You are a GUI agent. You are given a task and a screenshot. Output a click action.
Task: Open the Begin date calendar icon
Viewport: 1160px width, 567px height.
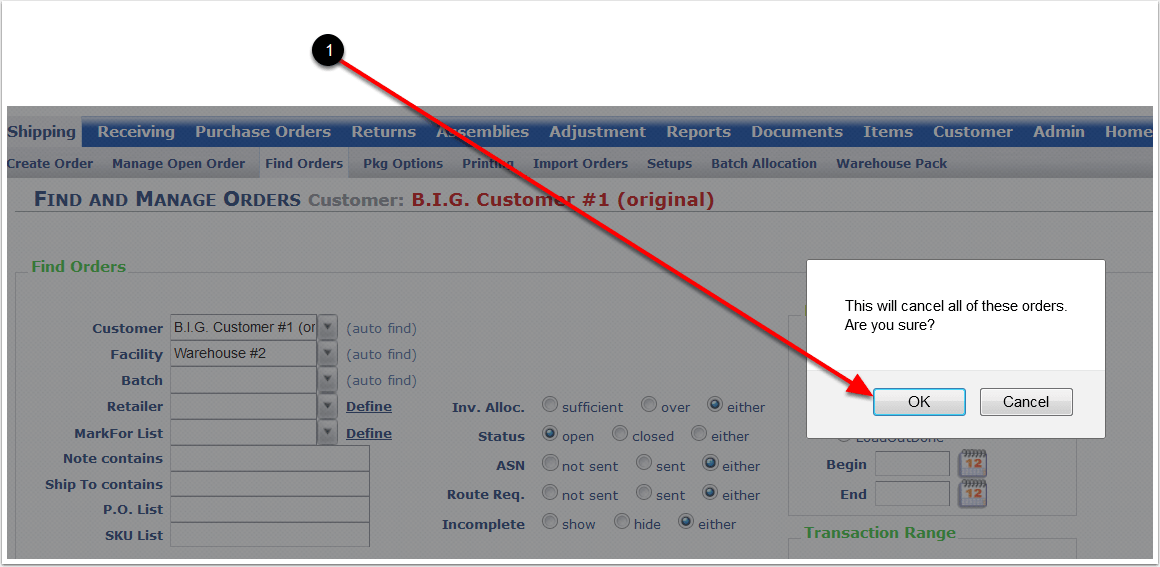tap(973, 464)
